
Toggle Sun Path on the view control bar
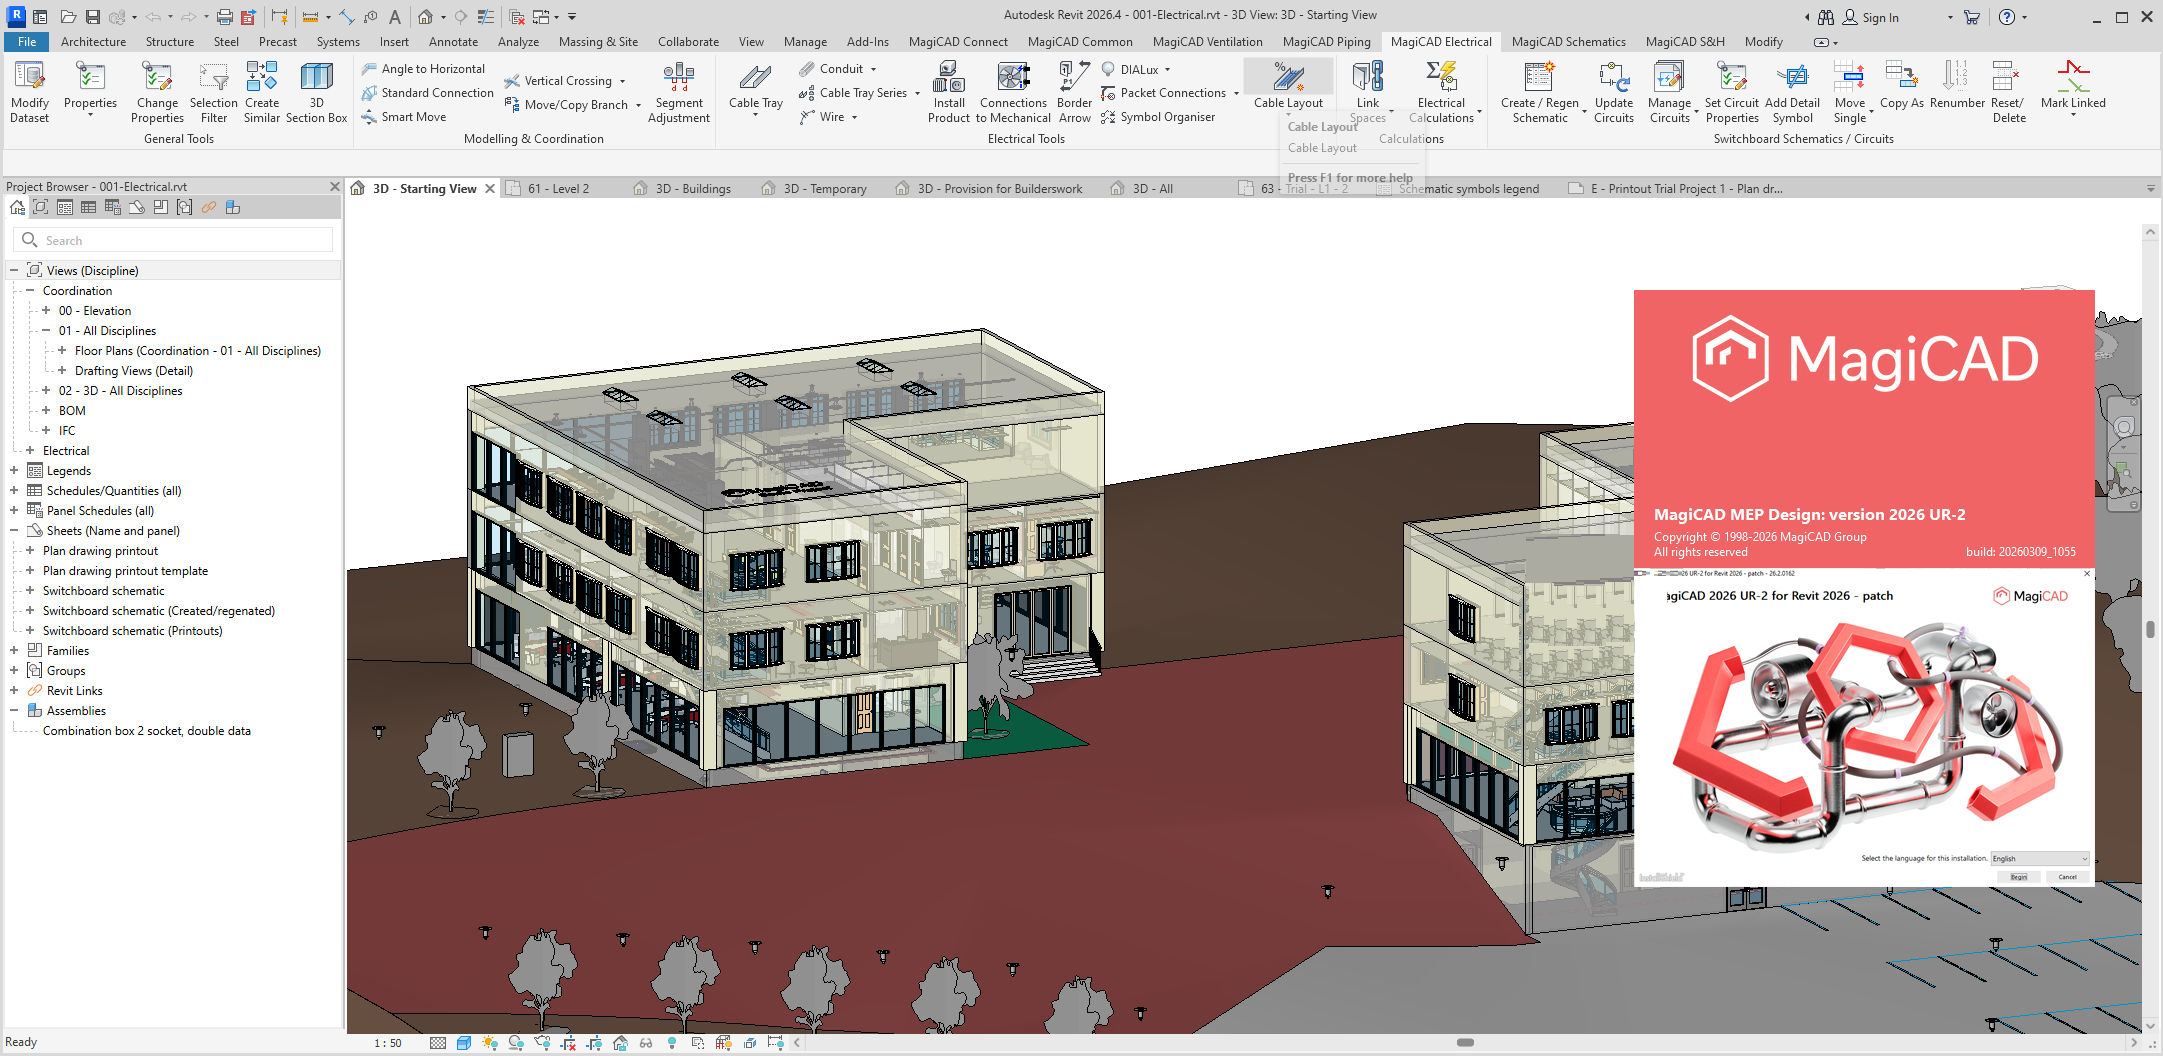[490, 1043]
